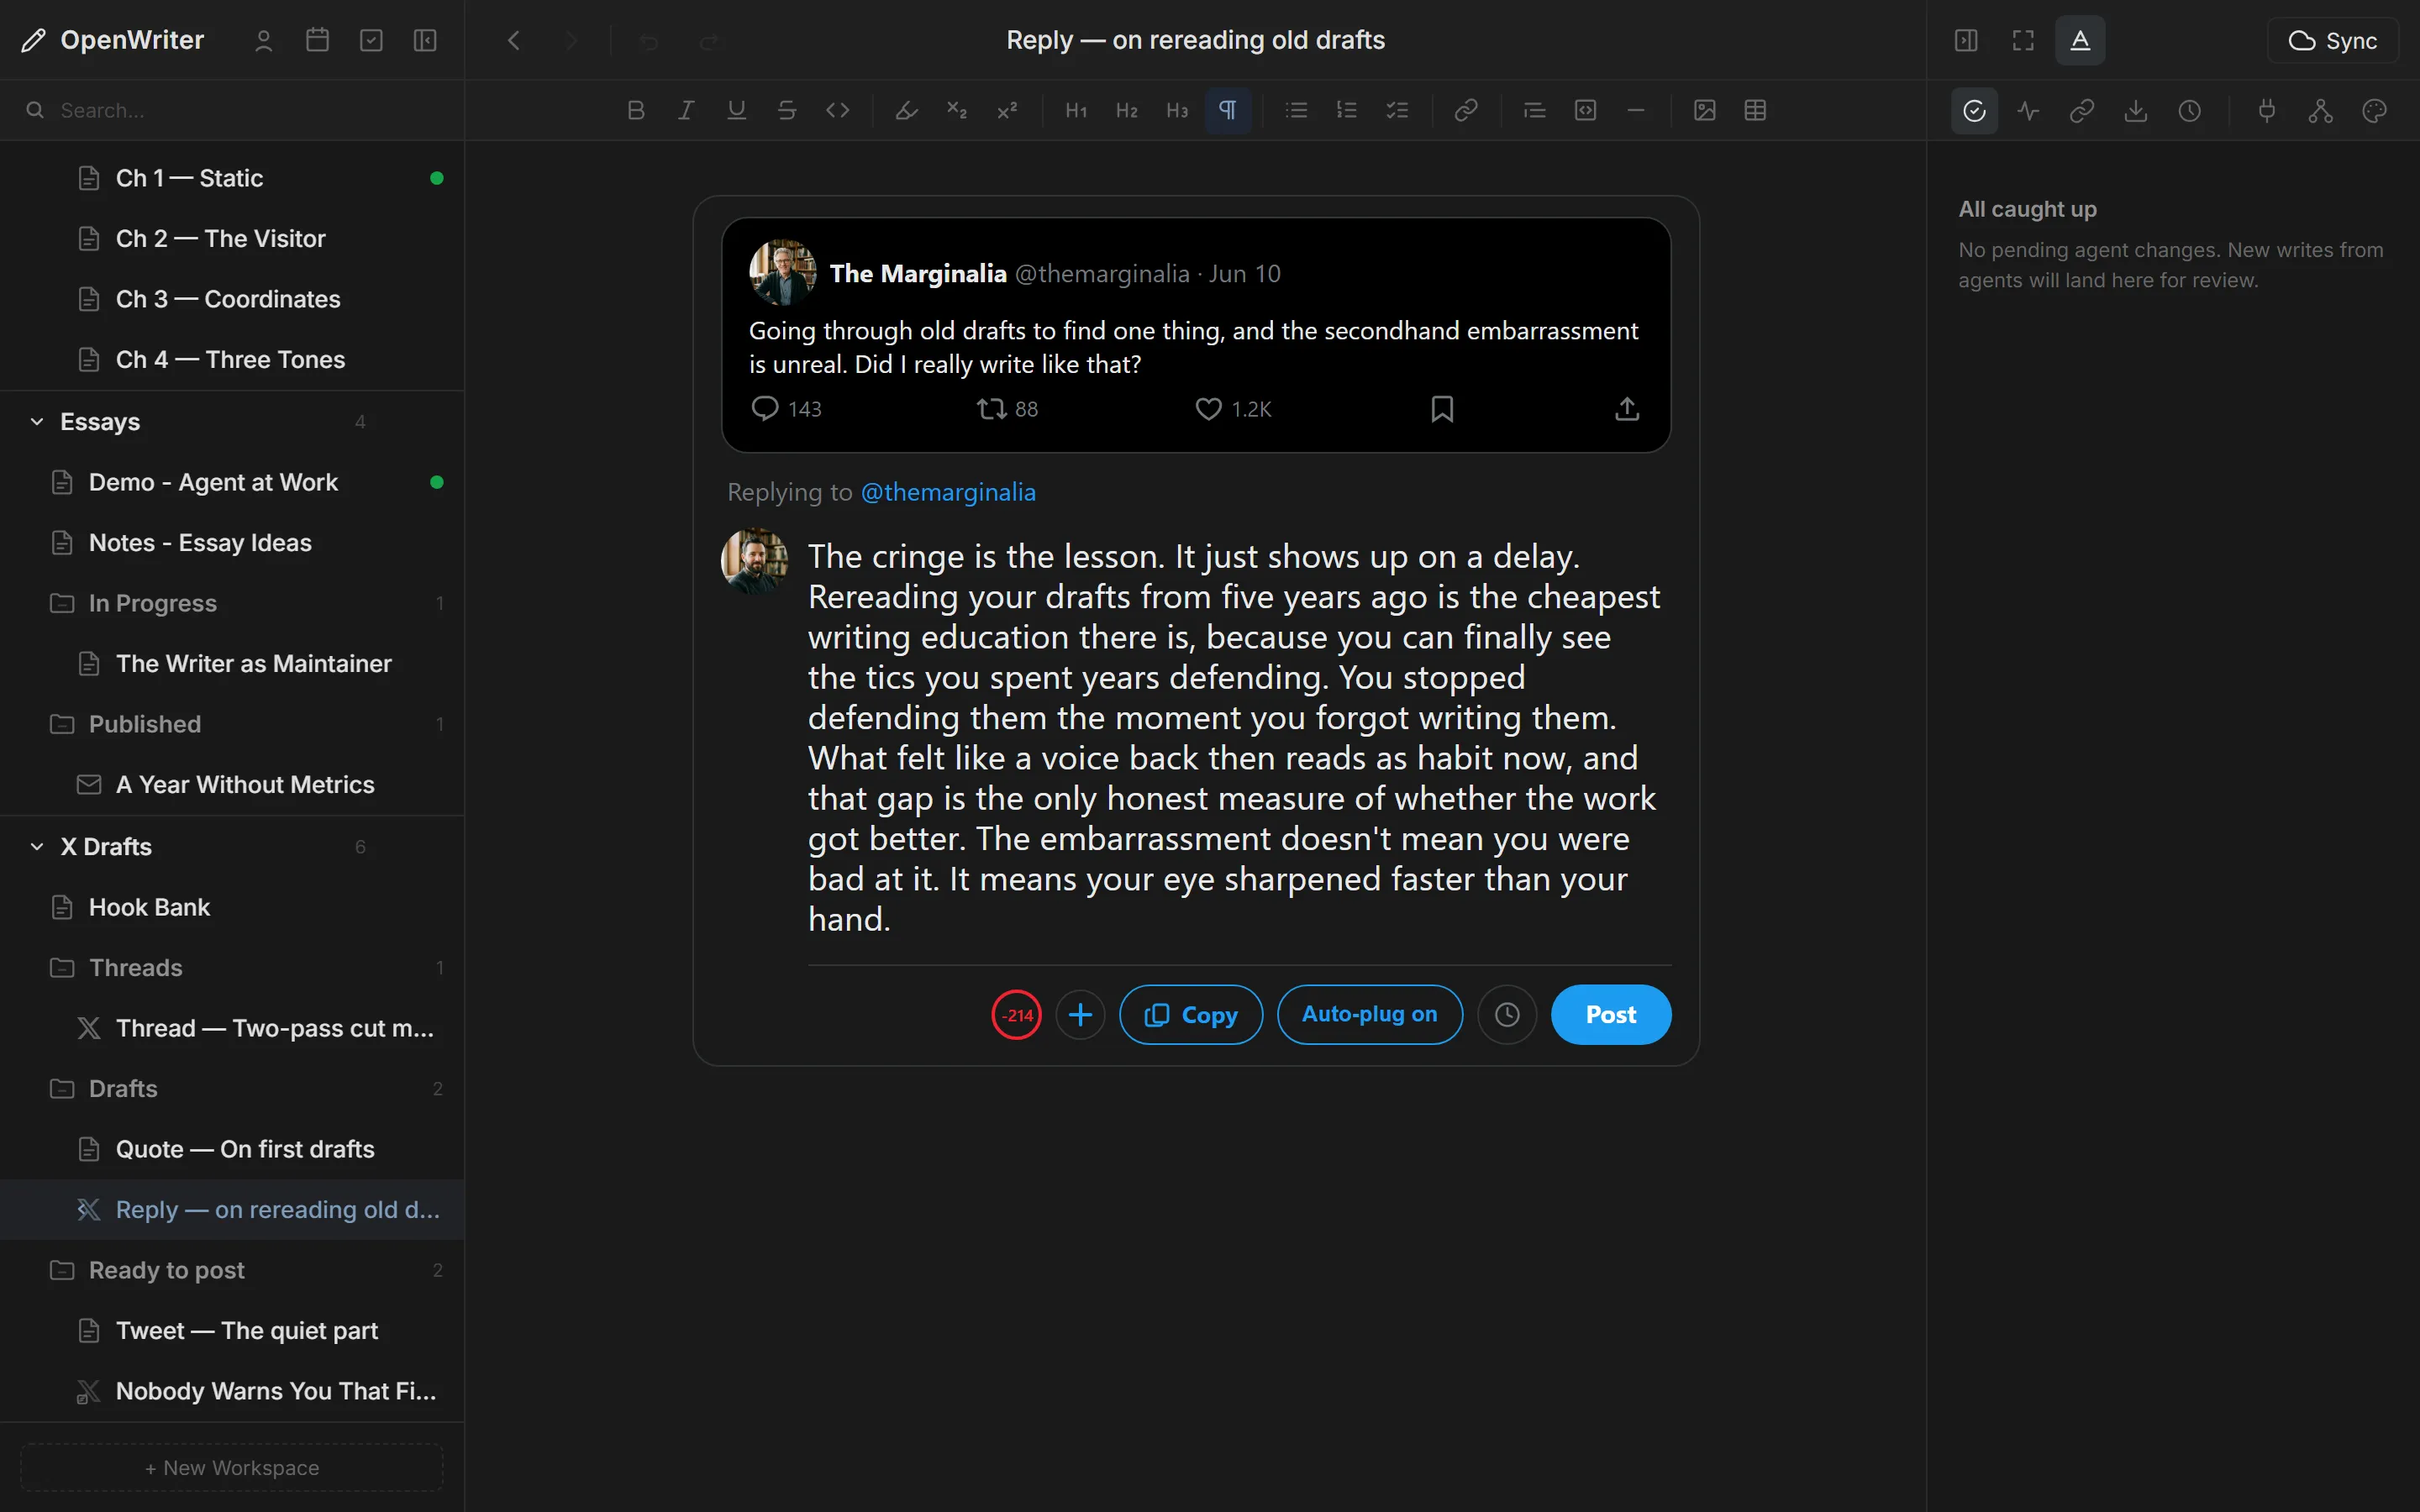Enter fullscreen focus mode
This screenshot has width=2420, height=1512.
point(2023,40)
